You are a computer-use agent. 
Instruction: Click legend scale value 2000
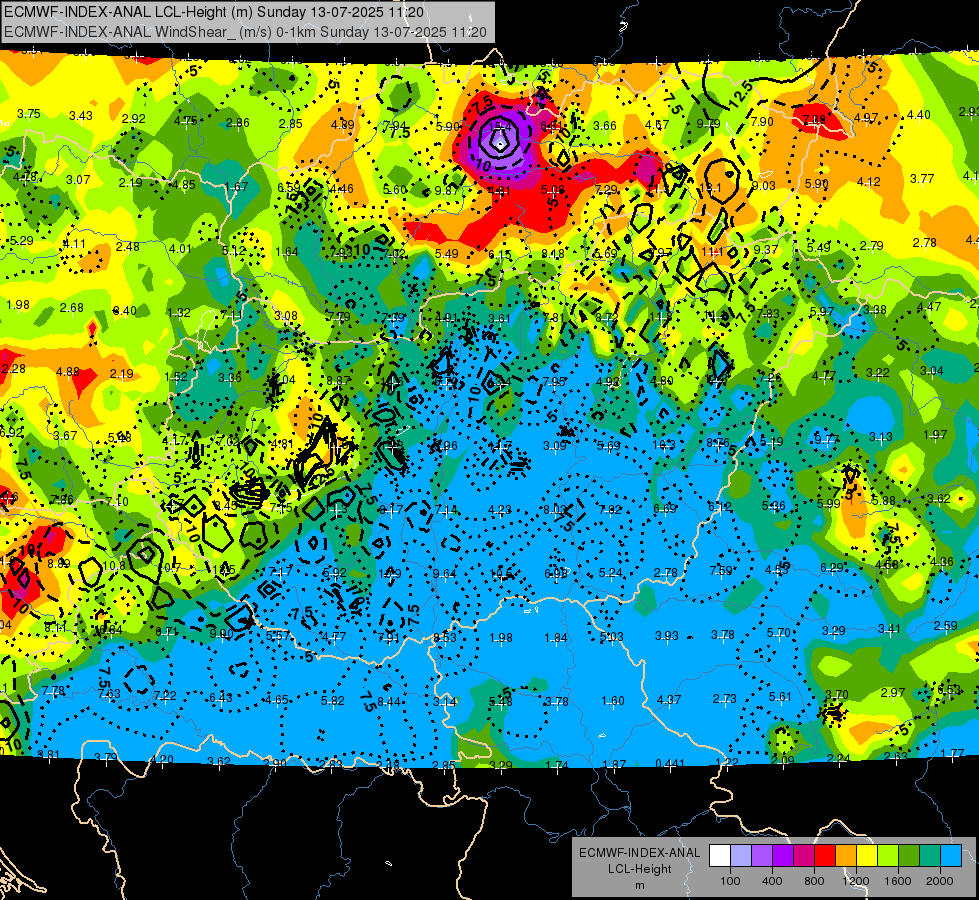(x=940, y=881)
